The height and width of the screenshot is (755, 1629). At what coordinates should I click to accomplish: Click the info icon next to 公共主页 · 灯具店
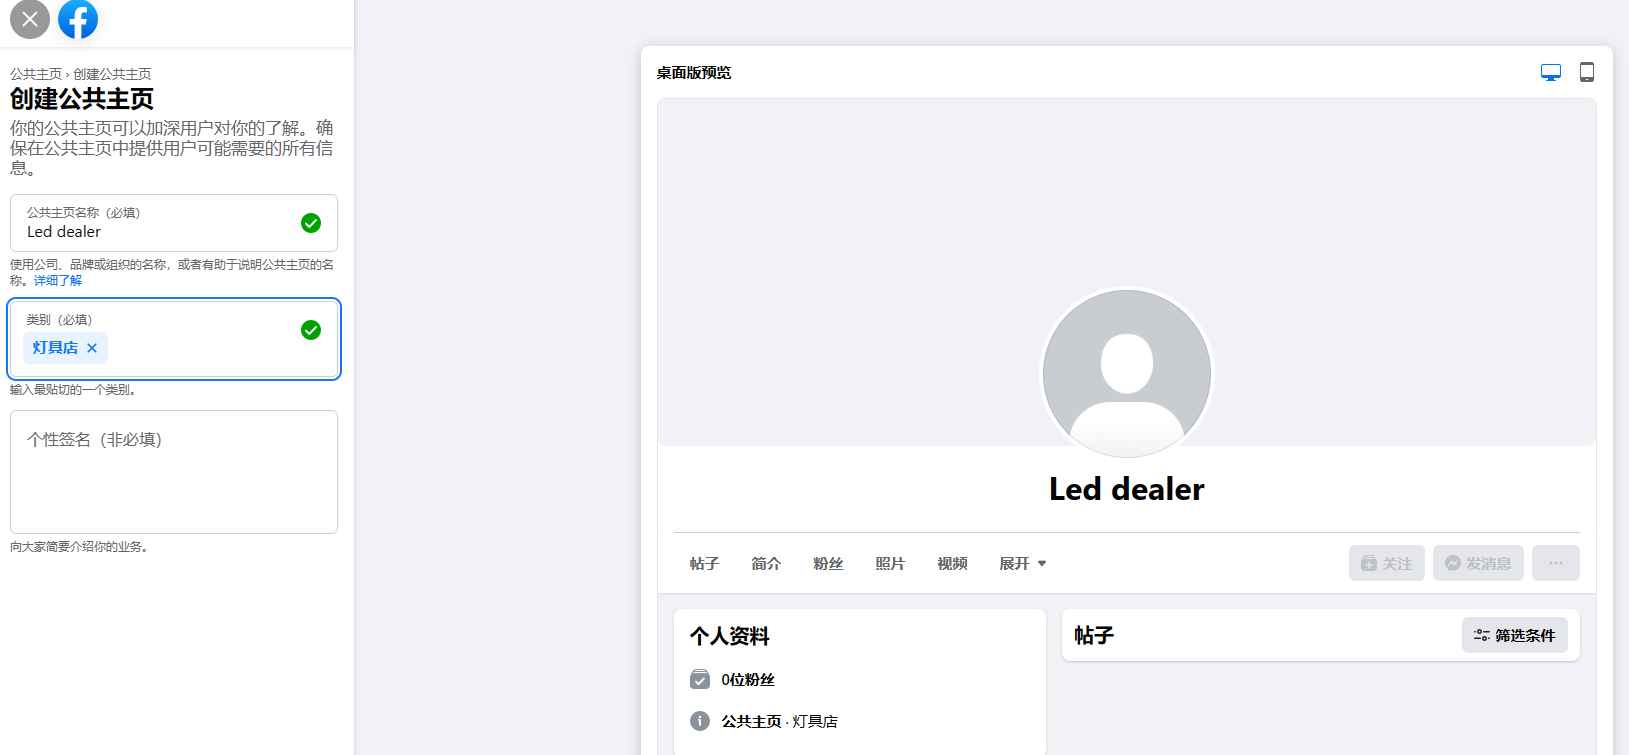(700, 721)
